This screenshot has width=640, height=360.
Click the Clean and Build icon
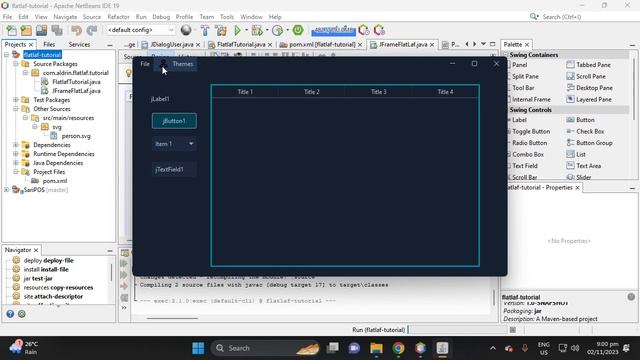221,30
